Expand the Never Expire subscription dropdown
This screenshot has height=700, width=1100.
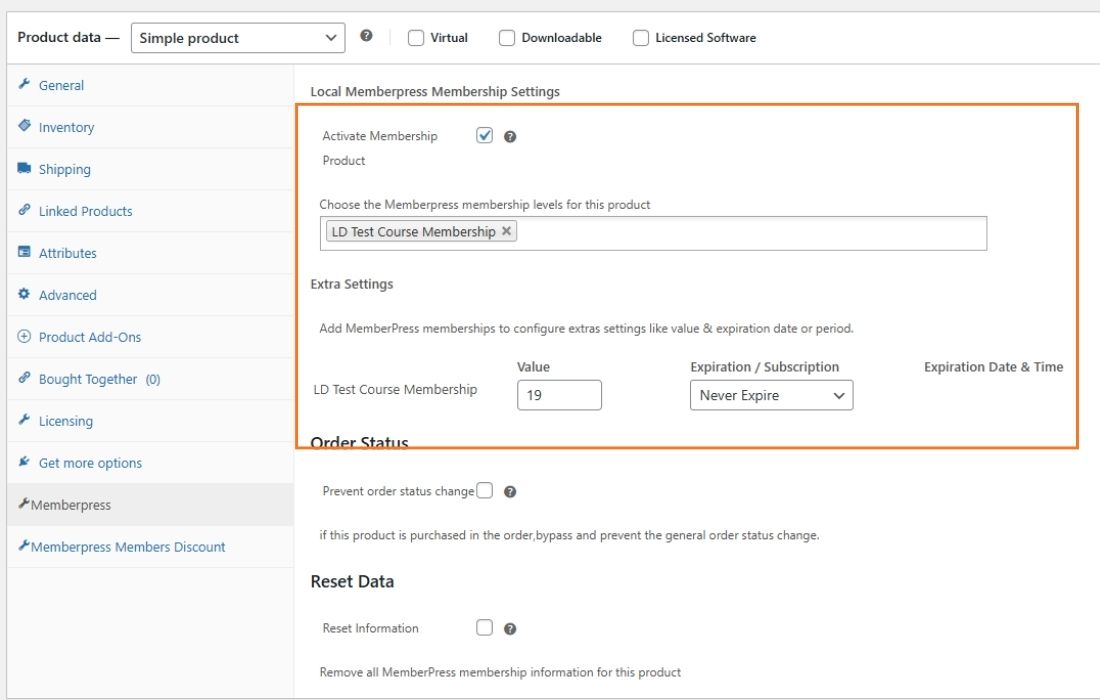(771, 395)
